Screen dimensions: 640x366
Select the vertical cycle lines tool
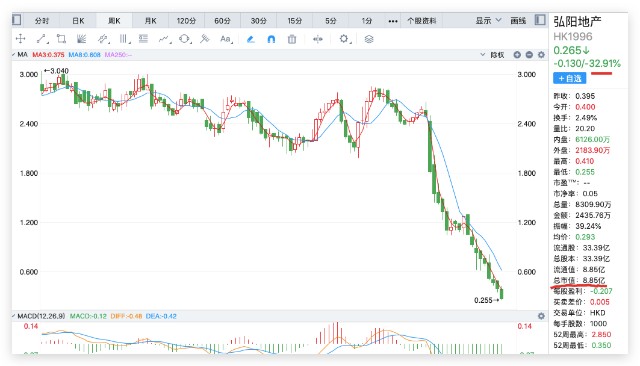pos(124,39)
